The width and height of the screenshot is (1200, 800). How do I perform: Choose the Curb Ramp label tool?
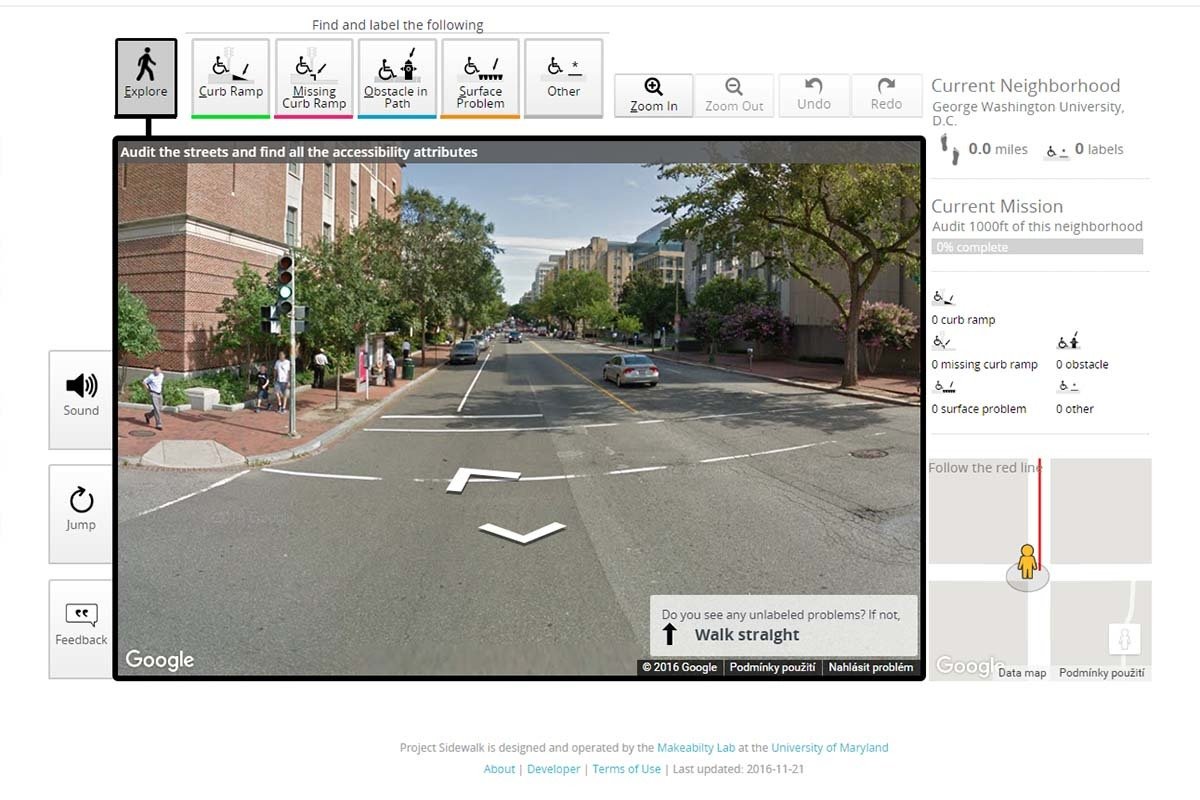[231, 78]
